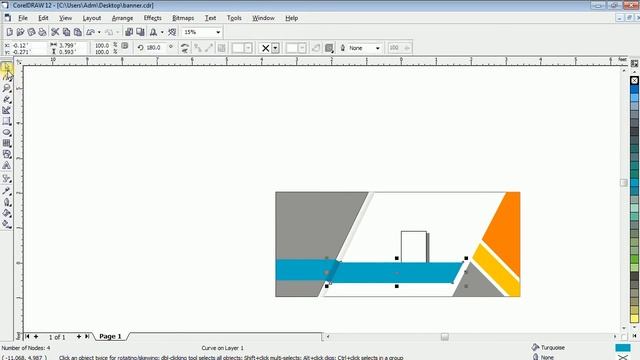
Task: Go to last page button
Action: pyautogui.click(x=87, y=336)
